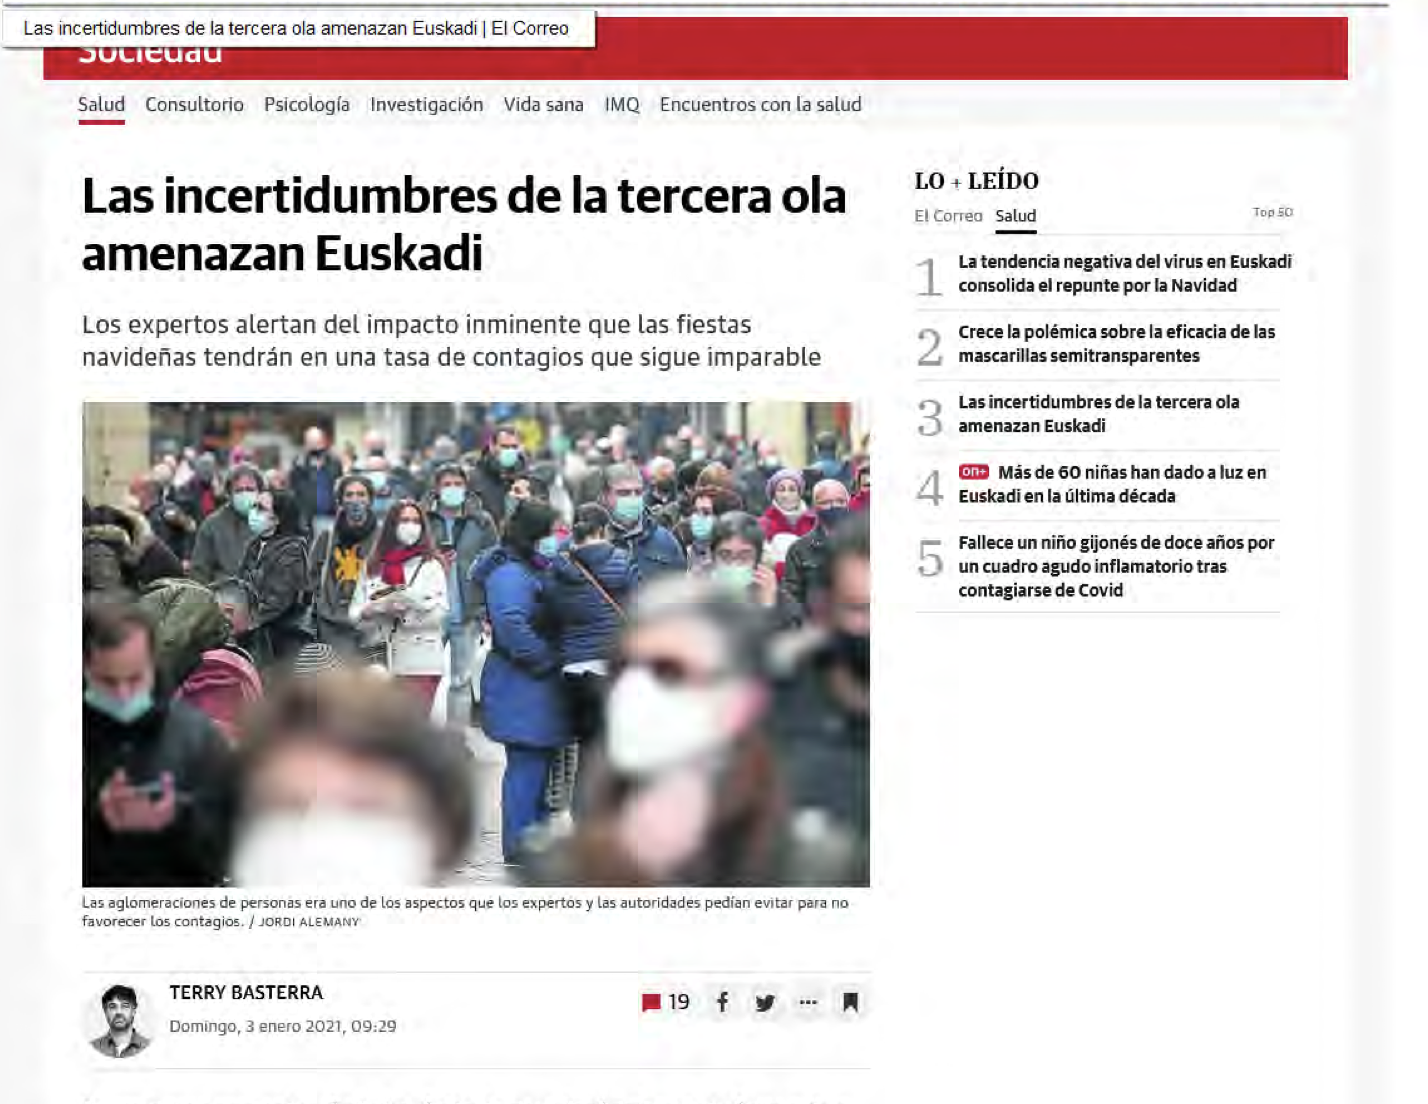
Task: Bookmark this article with the save icon
Action: tap(850, 1002)
